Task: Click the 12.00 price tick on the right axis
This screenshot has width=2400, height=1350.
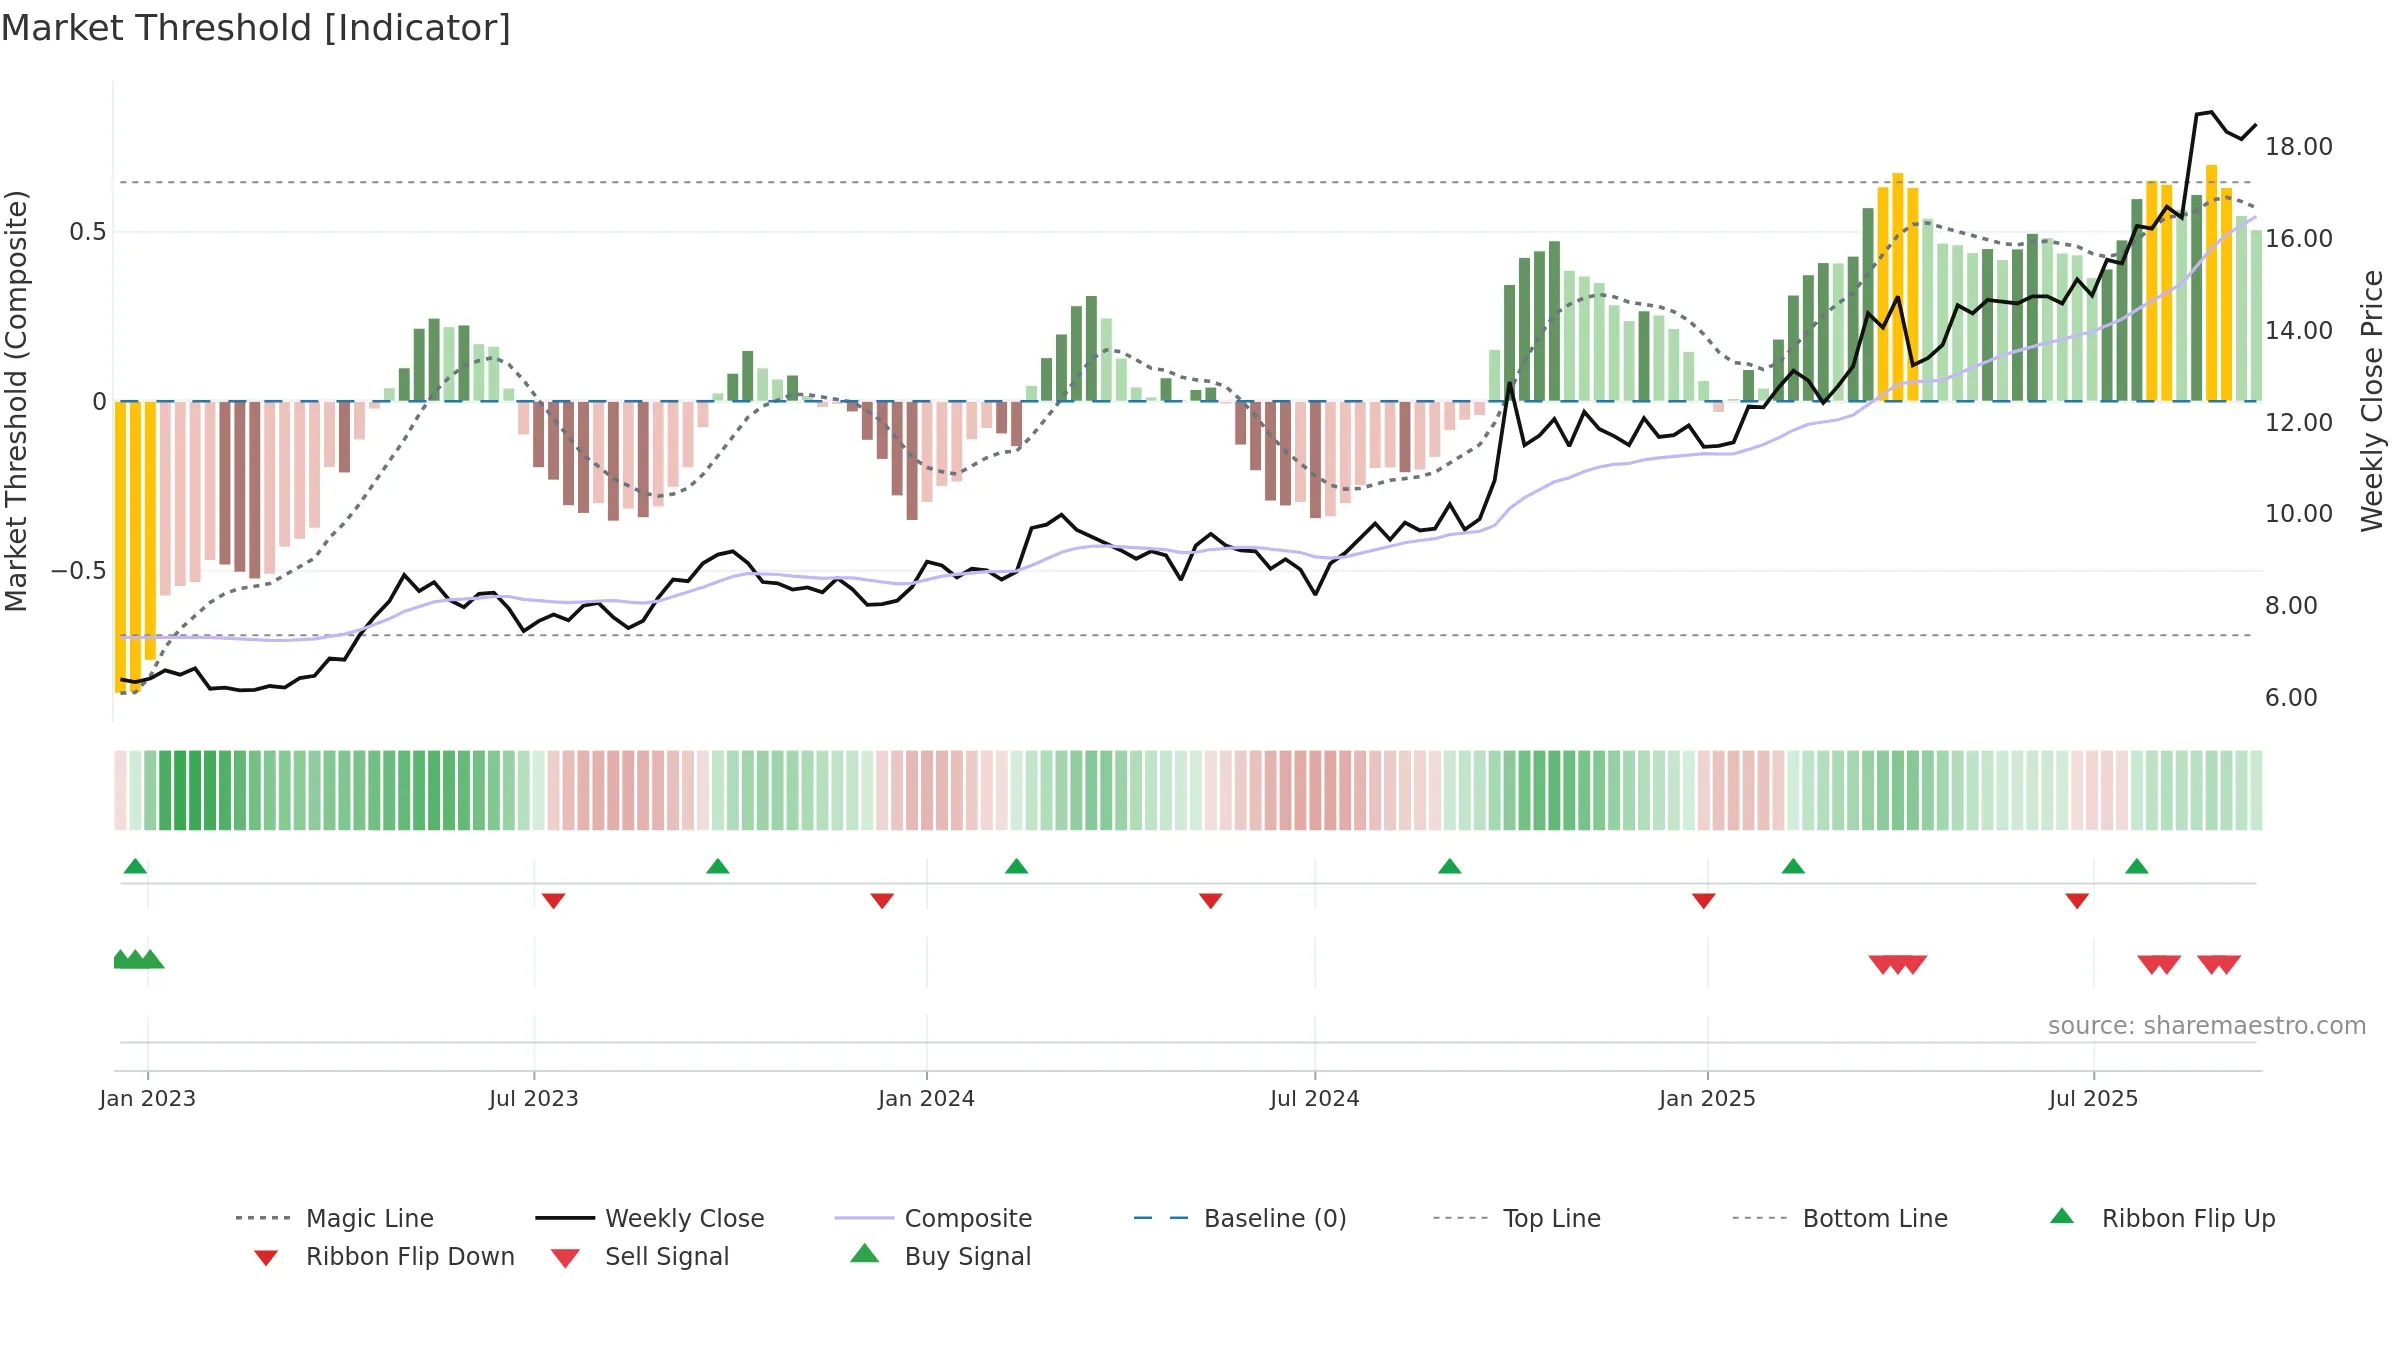Action: [2299, 422]
